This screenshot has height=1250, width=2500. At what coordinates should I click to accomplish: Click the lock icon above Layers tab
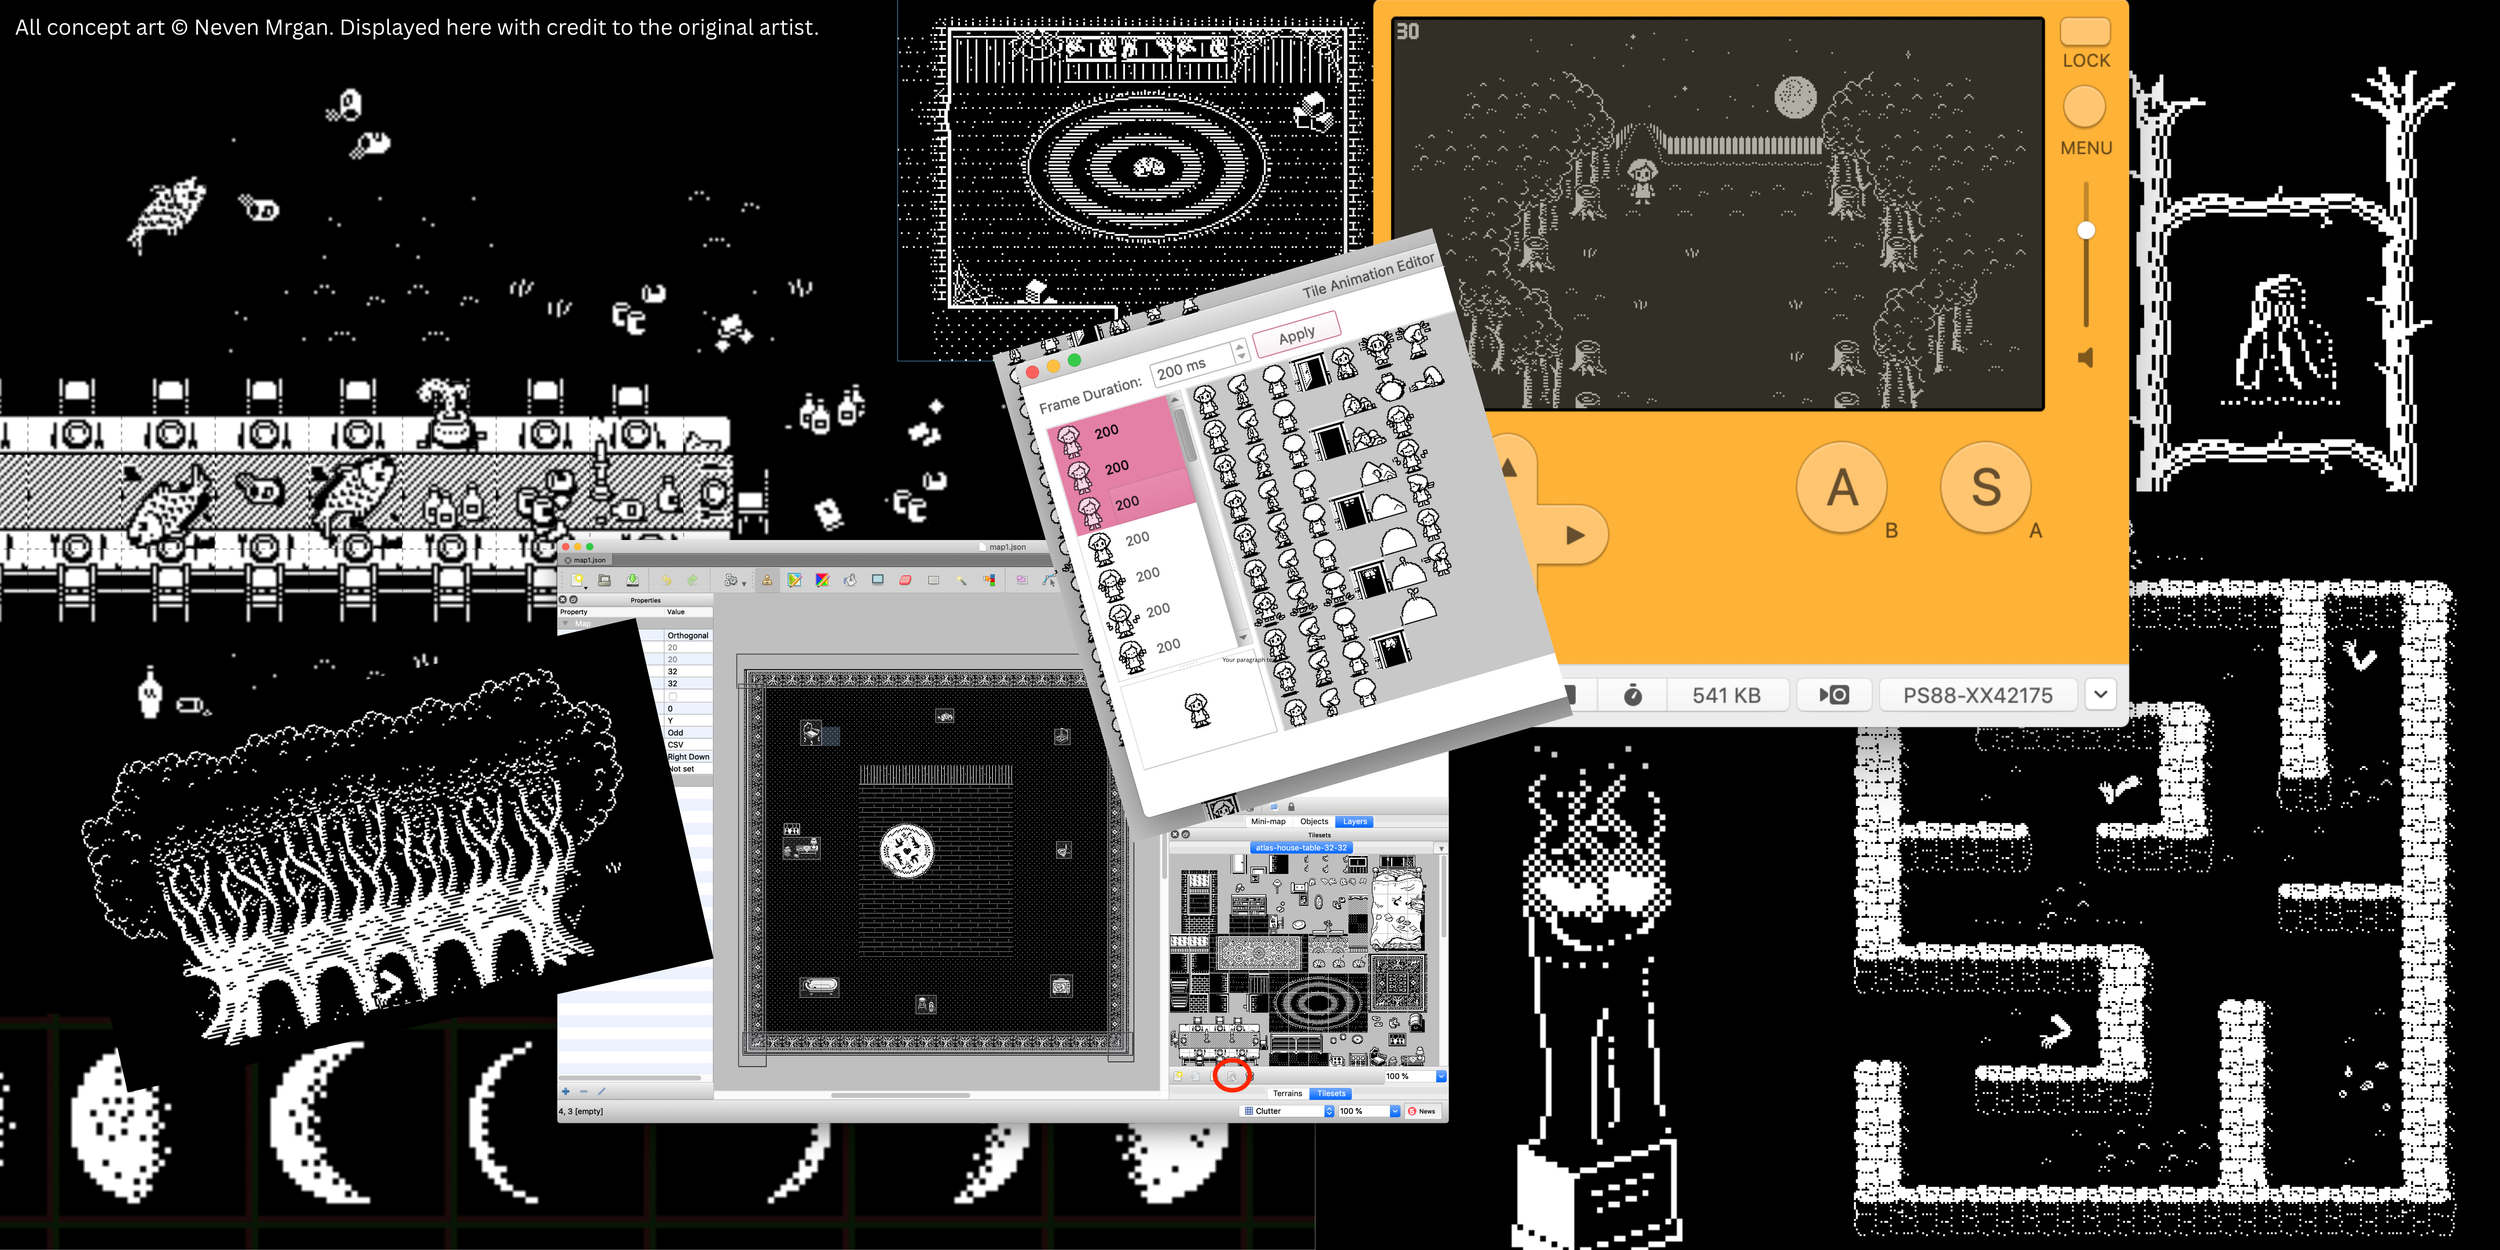point(1291,806)
